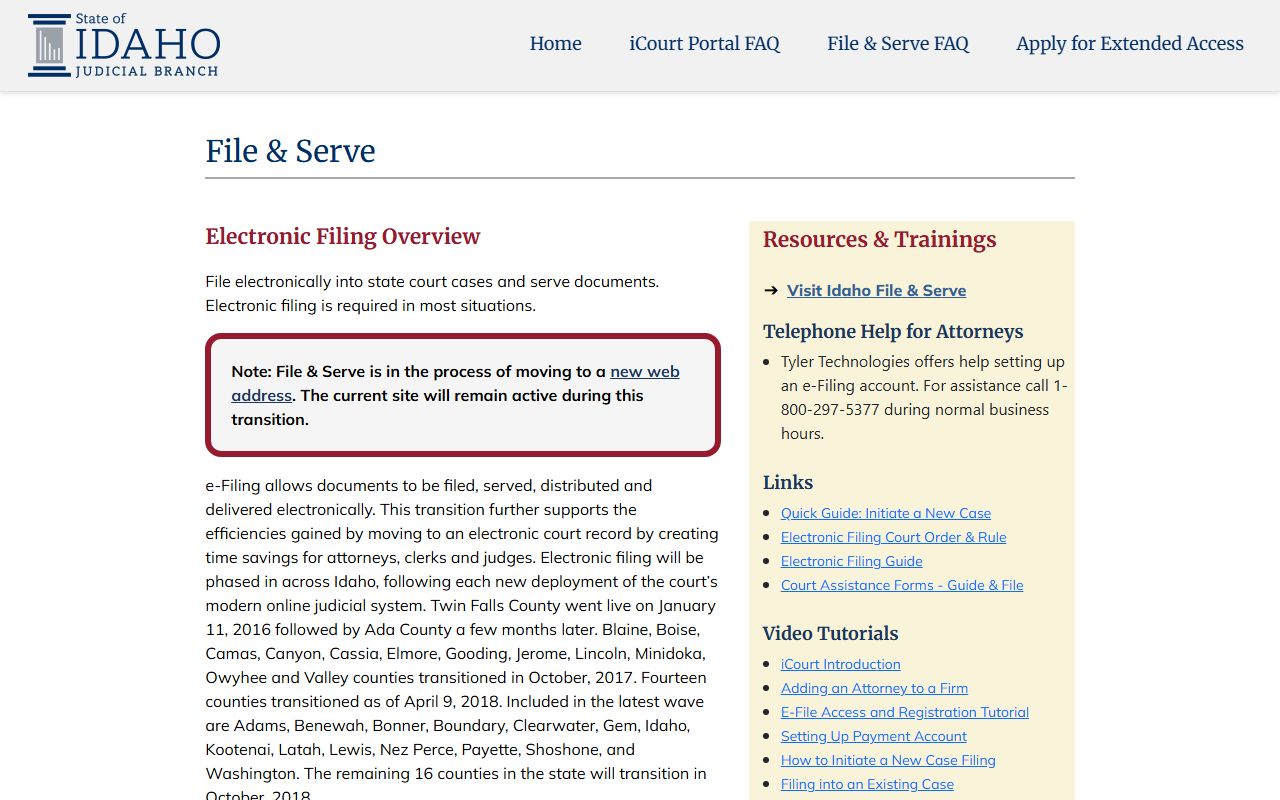Click the Links section heading
1280x800 pixels.
click(788, 482)
